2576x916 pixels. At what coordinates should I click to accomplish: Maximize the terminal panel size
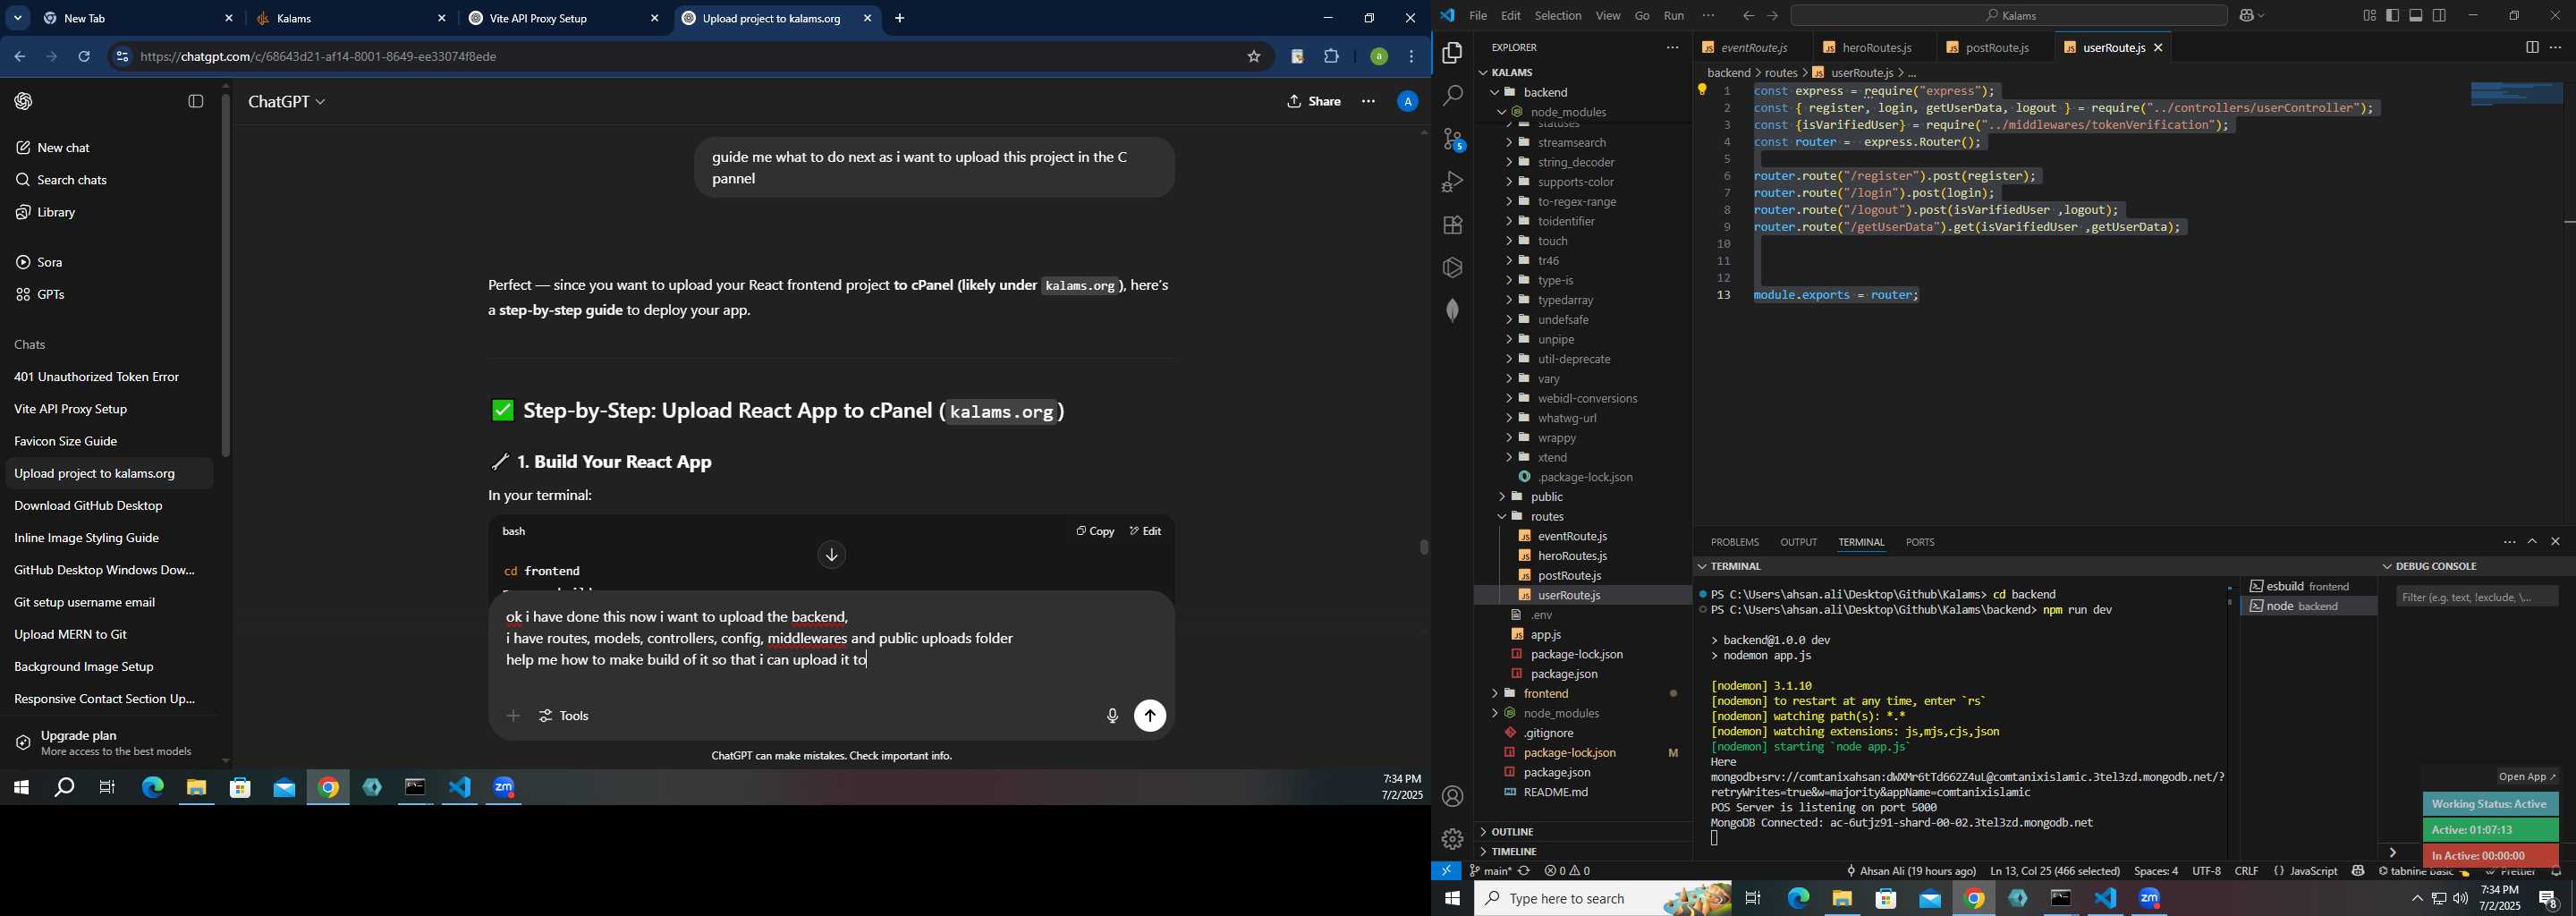[x=2532, y=542]
